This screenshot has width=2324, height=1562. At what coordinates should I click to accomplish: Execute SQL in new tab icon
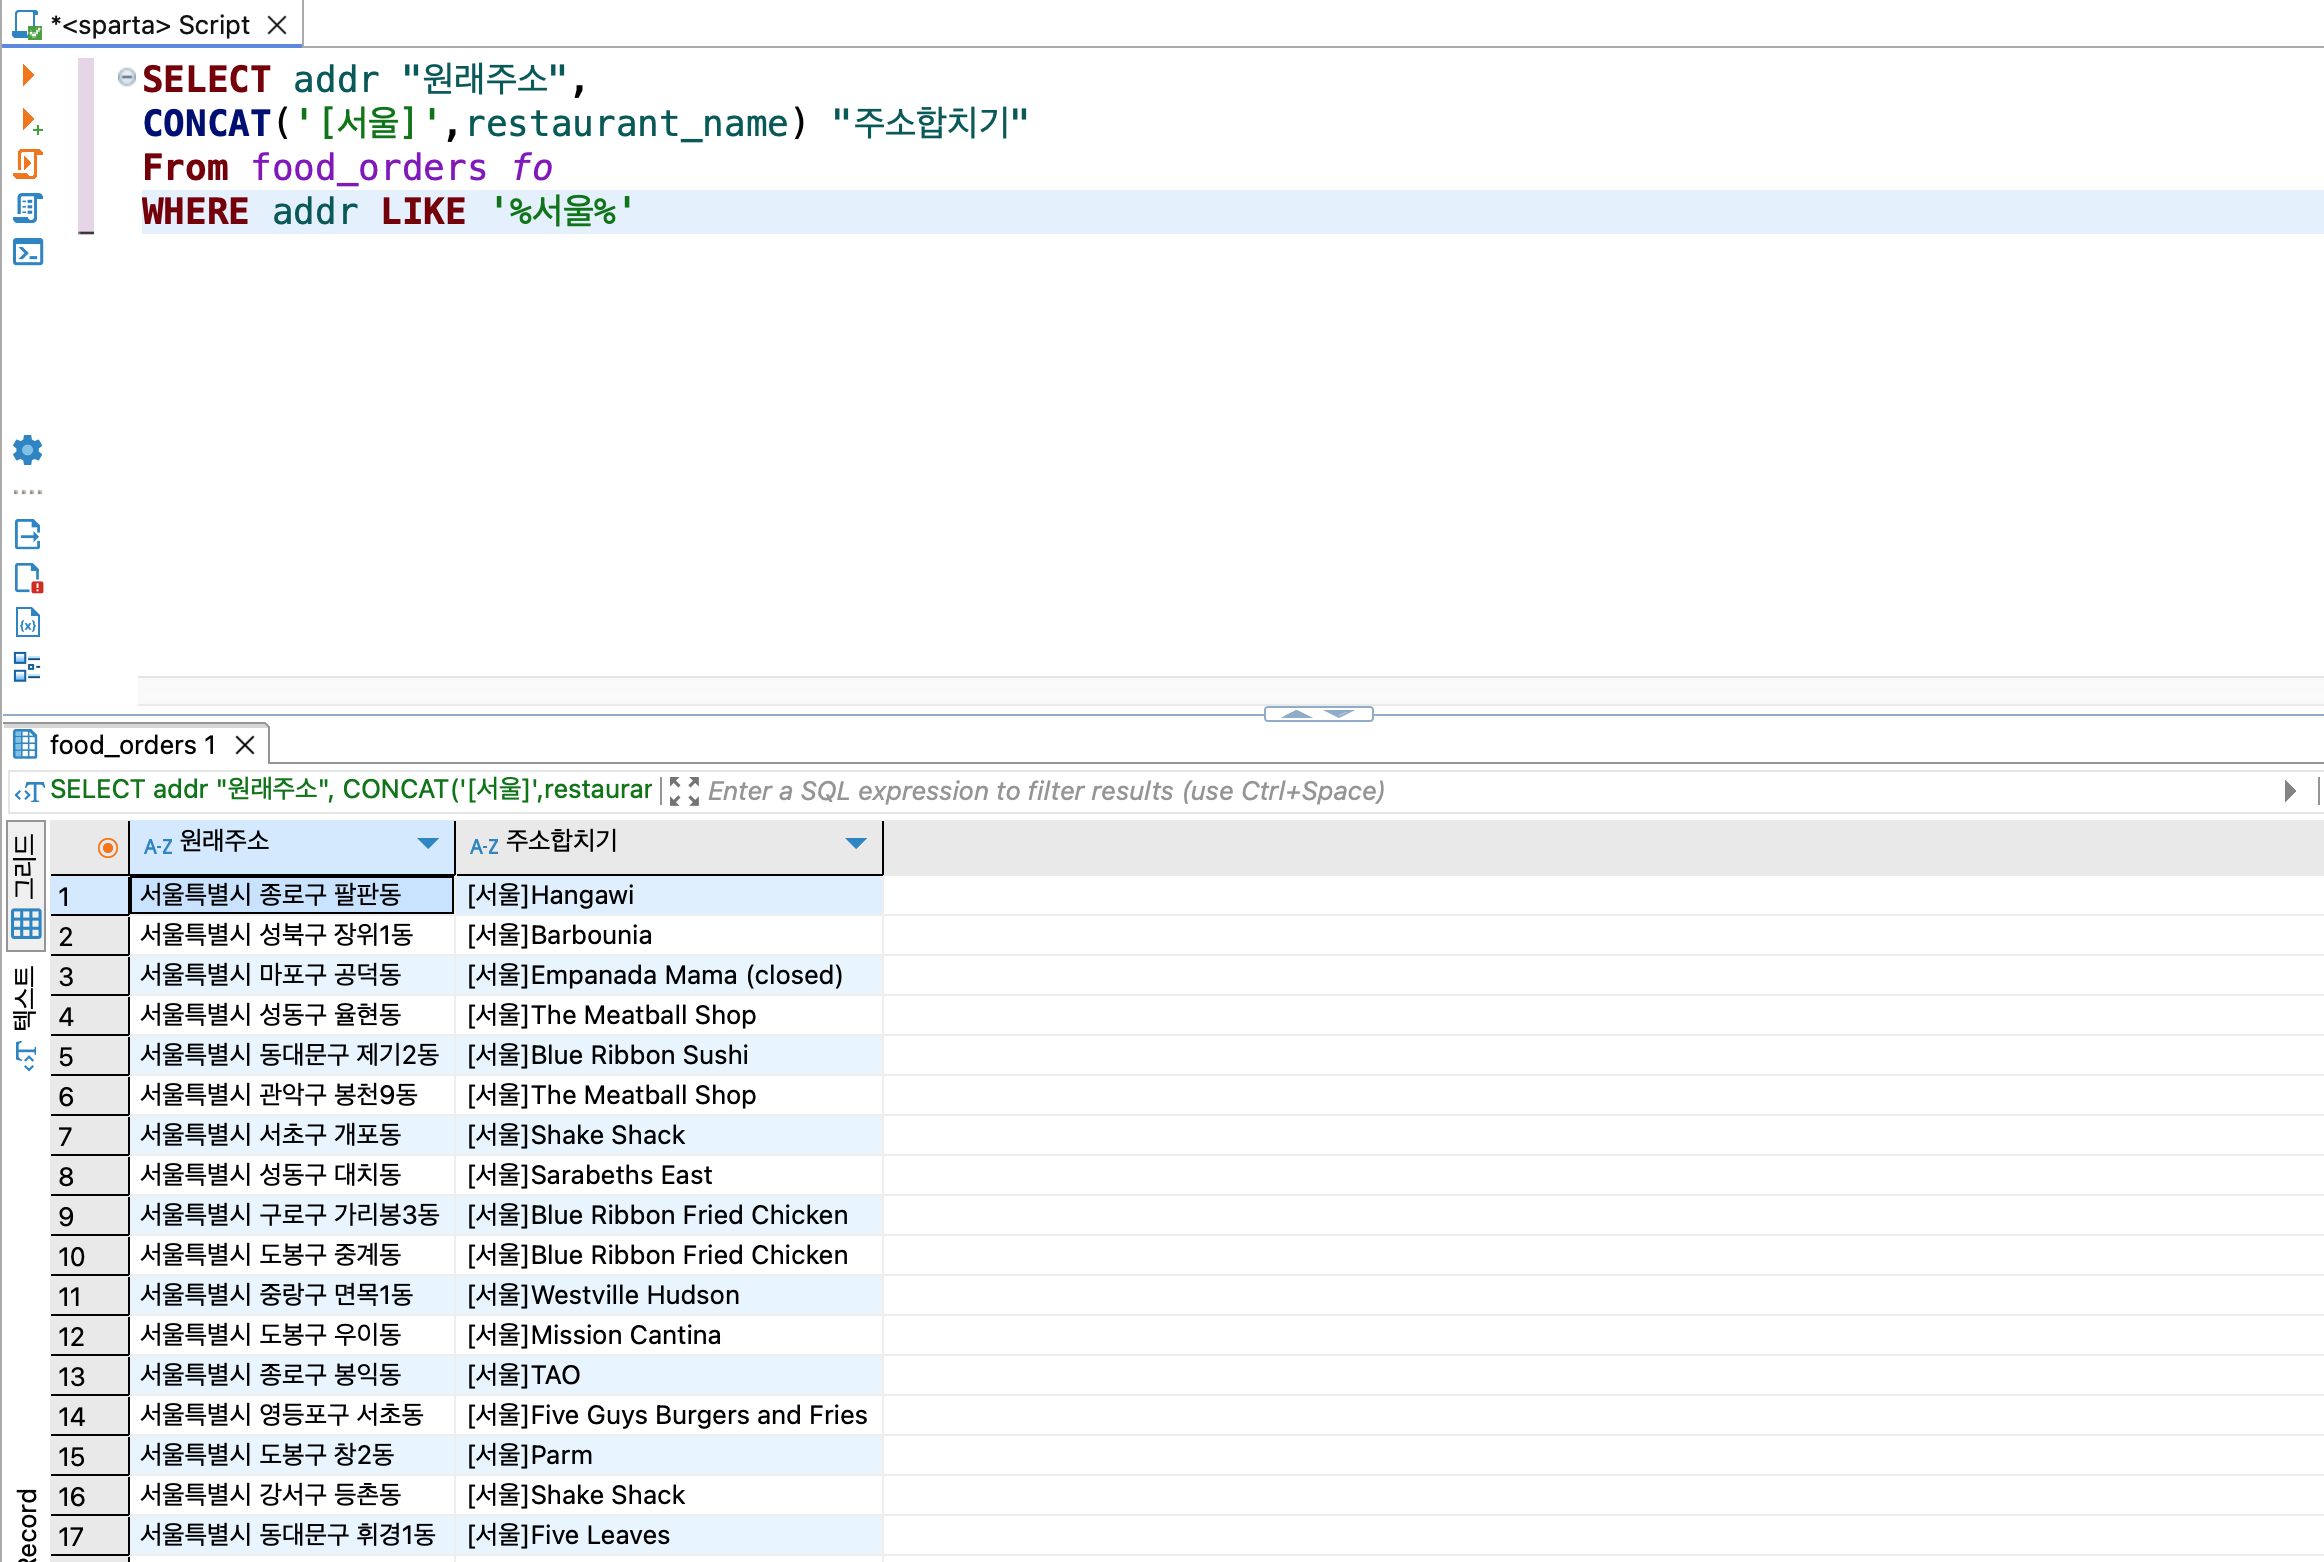(30, 121)
